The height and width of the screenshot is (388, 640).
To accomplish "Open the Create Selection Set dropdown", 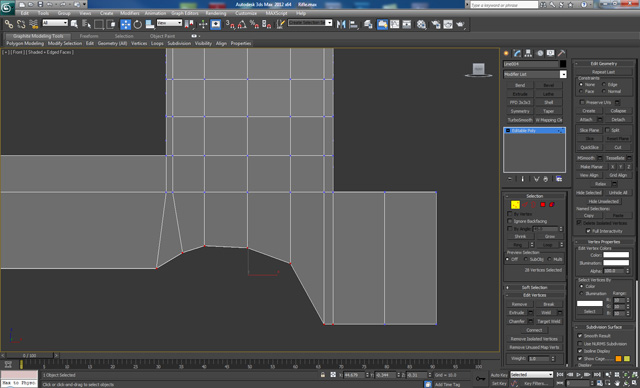I will point(310,23).
